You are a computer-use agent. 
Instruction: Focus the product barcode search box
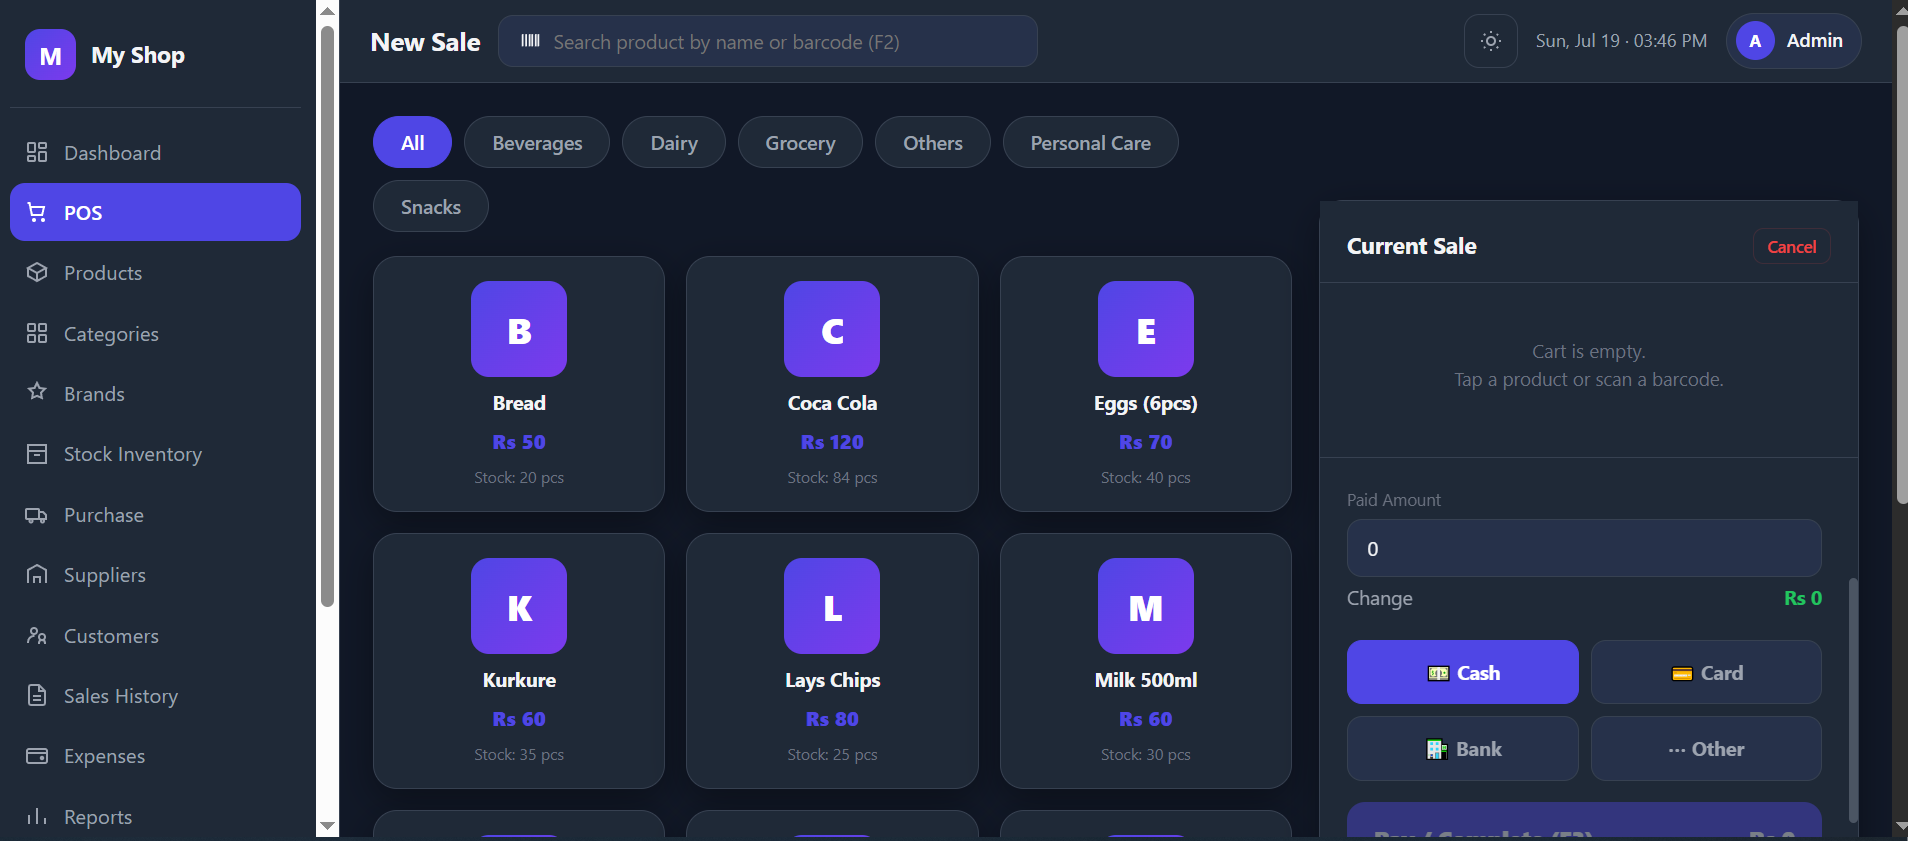(x=767, y=41)
